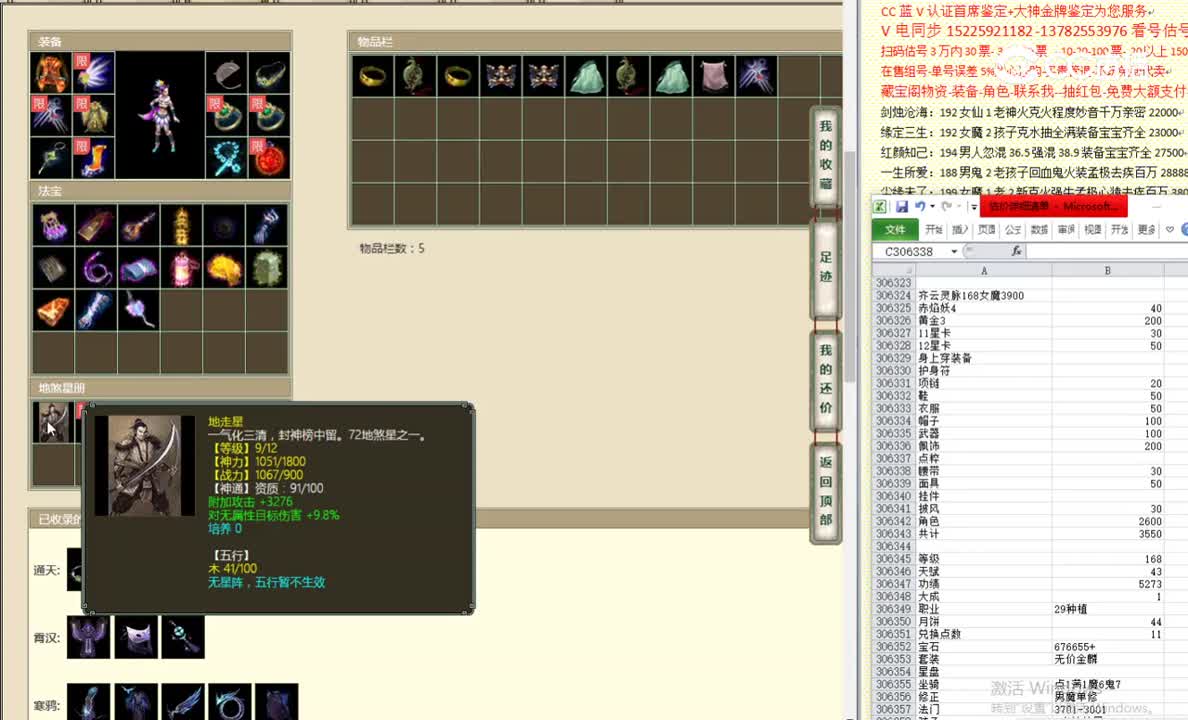Select the purple bell treasure icon
The height and width of the screenshot is (720, 1188).
[53, 224]
